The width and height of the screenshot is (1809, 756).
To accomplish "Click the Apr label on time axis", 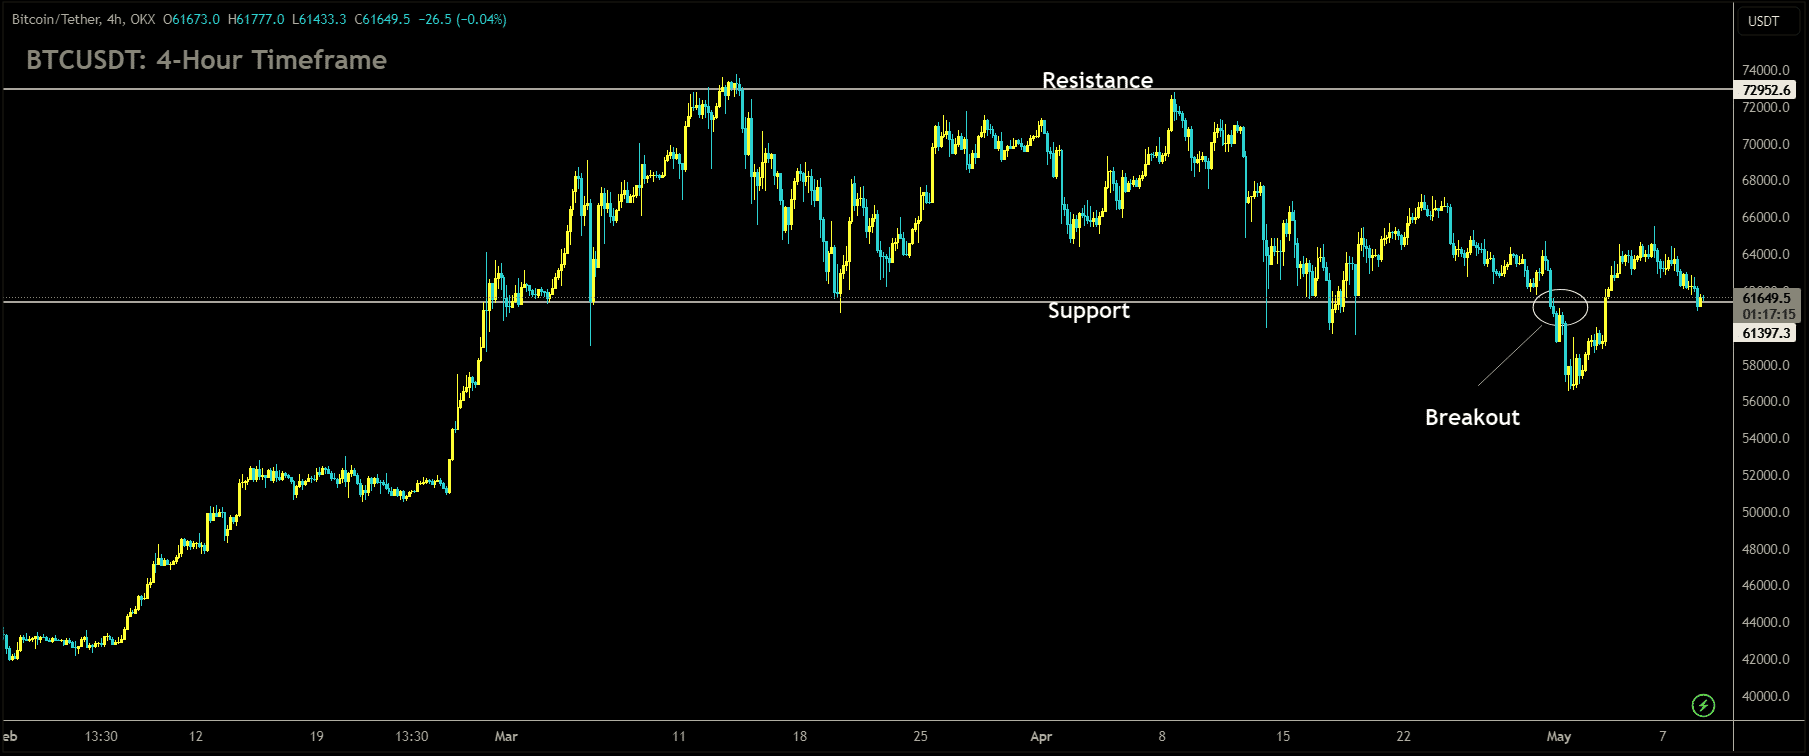I will click(x=1041, y=737).
